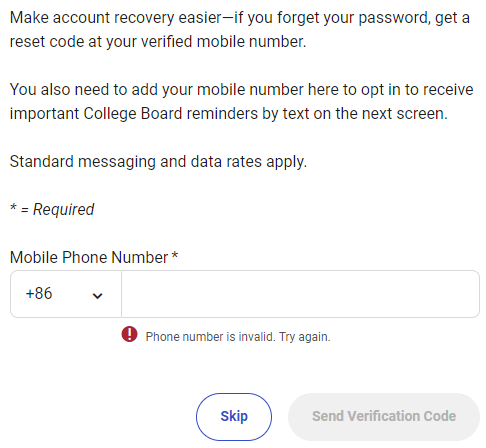486x448 pixels.
Task: Expand the country code chevron arrow
Action: pyautogui.click(x=97, y=296)
